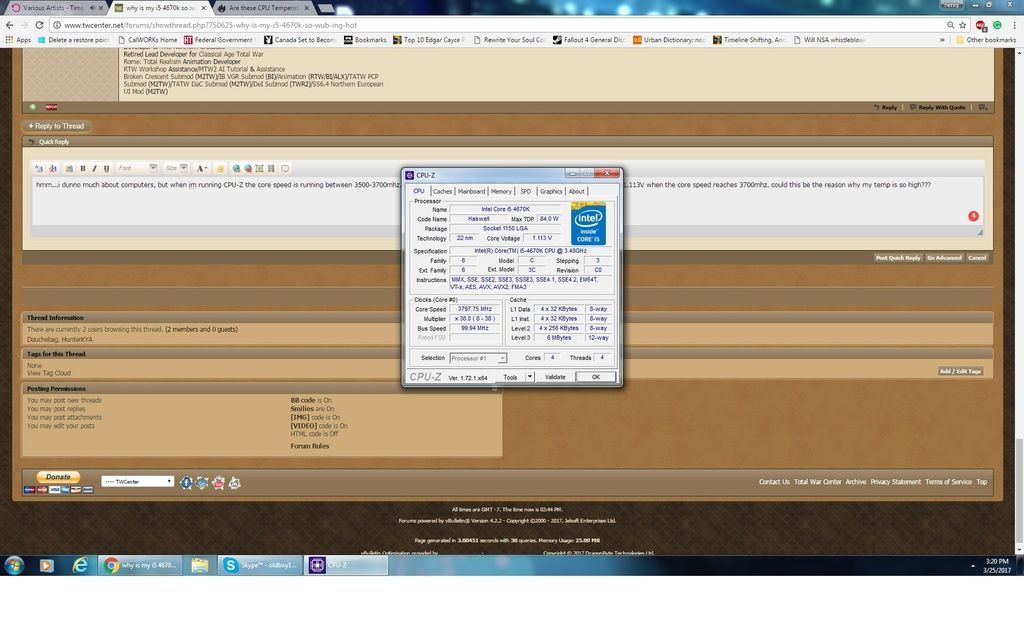
Task: Click the Contact Us footer link
Action: point(774,482)
